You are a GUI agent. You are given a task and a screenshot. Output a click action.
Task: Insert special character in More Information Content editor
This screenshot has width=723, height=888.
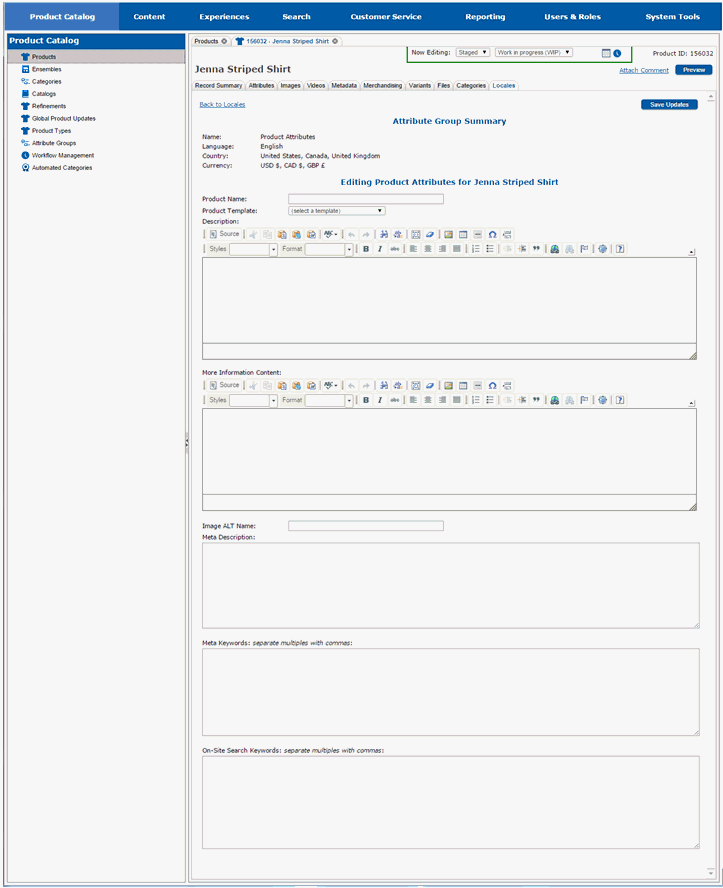coord(492,386)
